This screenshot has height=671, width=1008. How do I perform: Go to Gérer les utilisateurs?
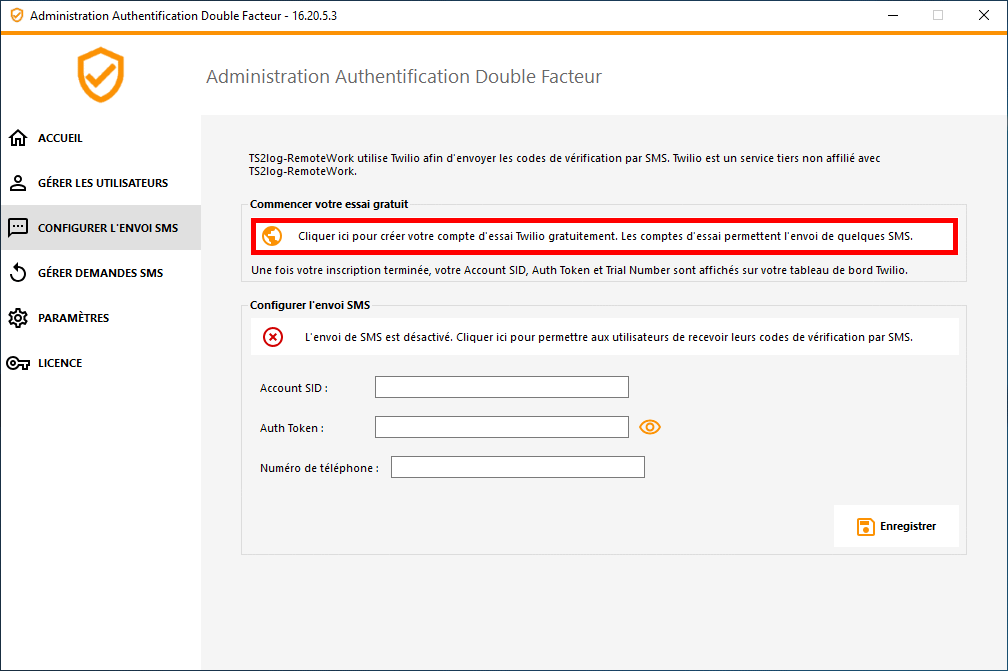coord(103,183)
